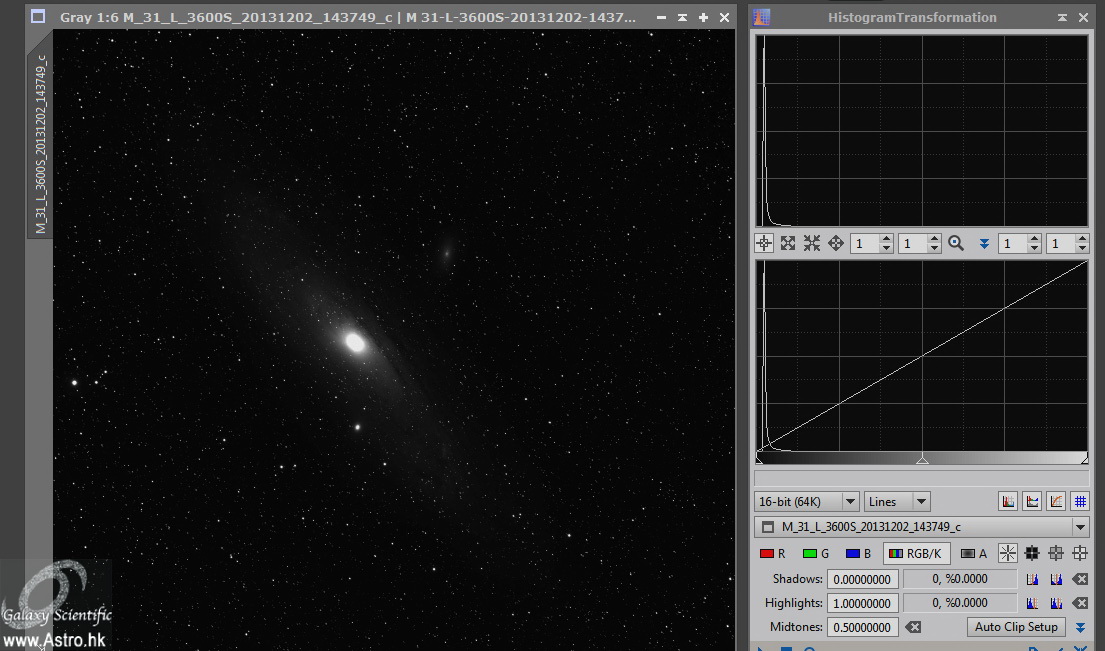Click the zoom-out arrows icon
This screenshot has height=651, width=1105.
812,243
